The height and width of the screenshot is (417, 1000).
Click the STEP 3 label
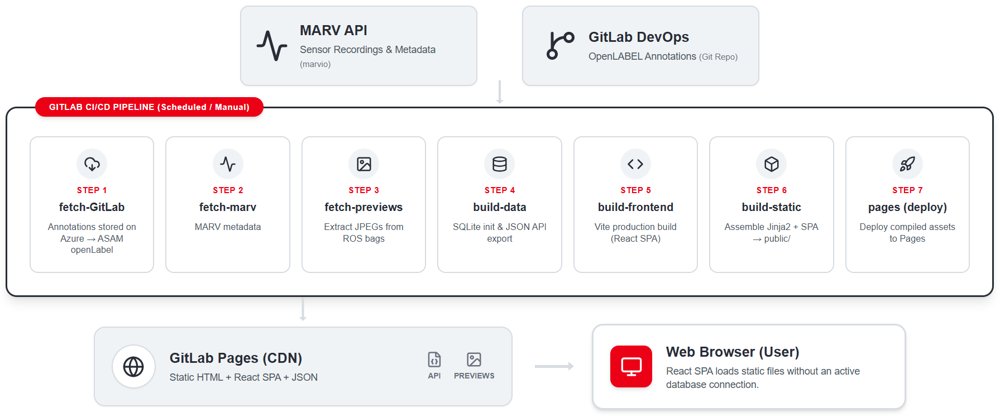(x=364, y=190)
